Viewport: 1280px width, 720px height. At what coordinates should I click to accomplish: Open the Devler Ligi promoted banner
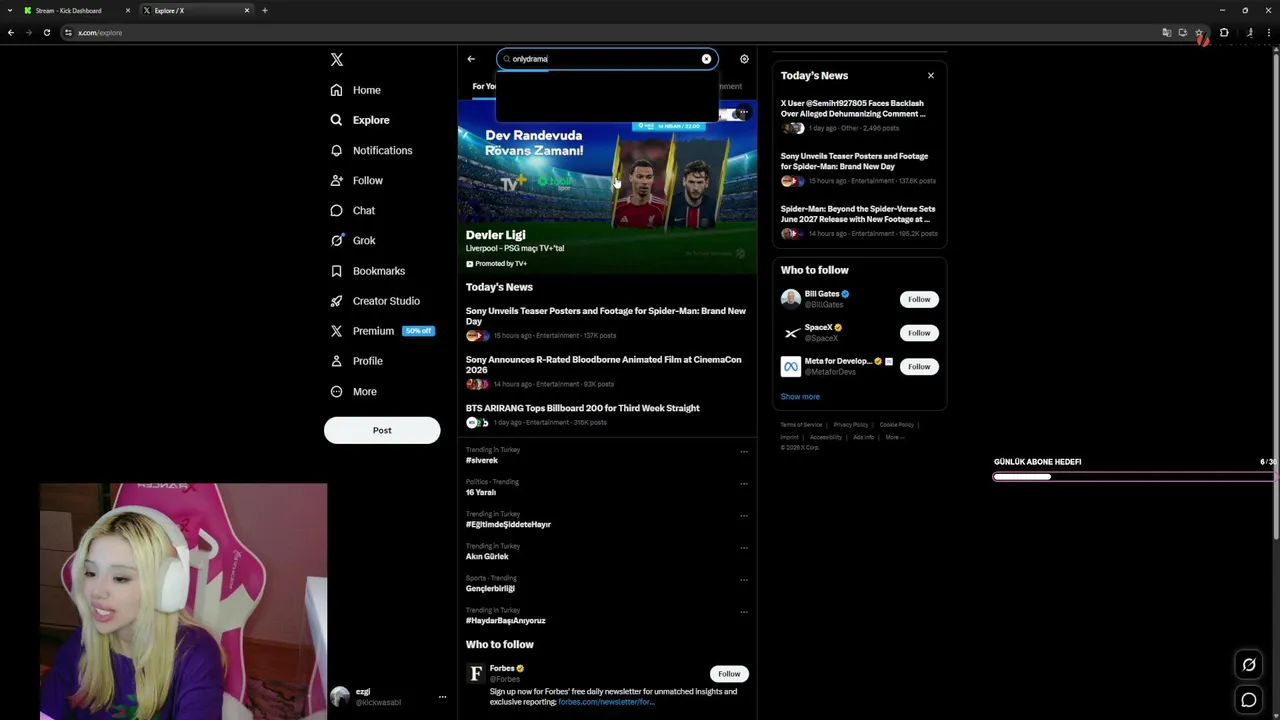pyautogui.click(x=607, y=186)
